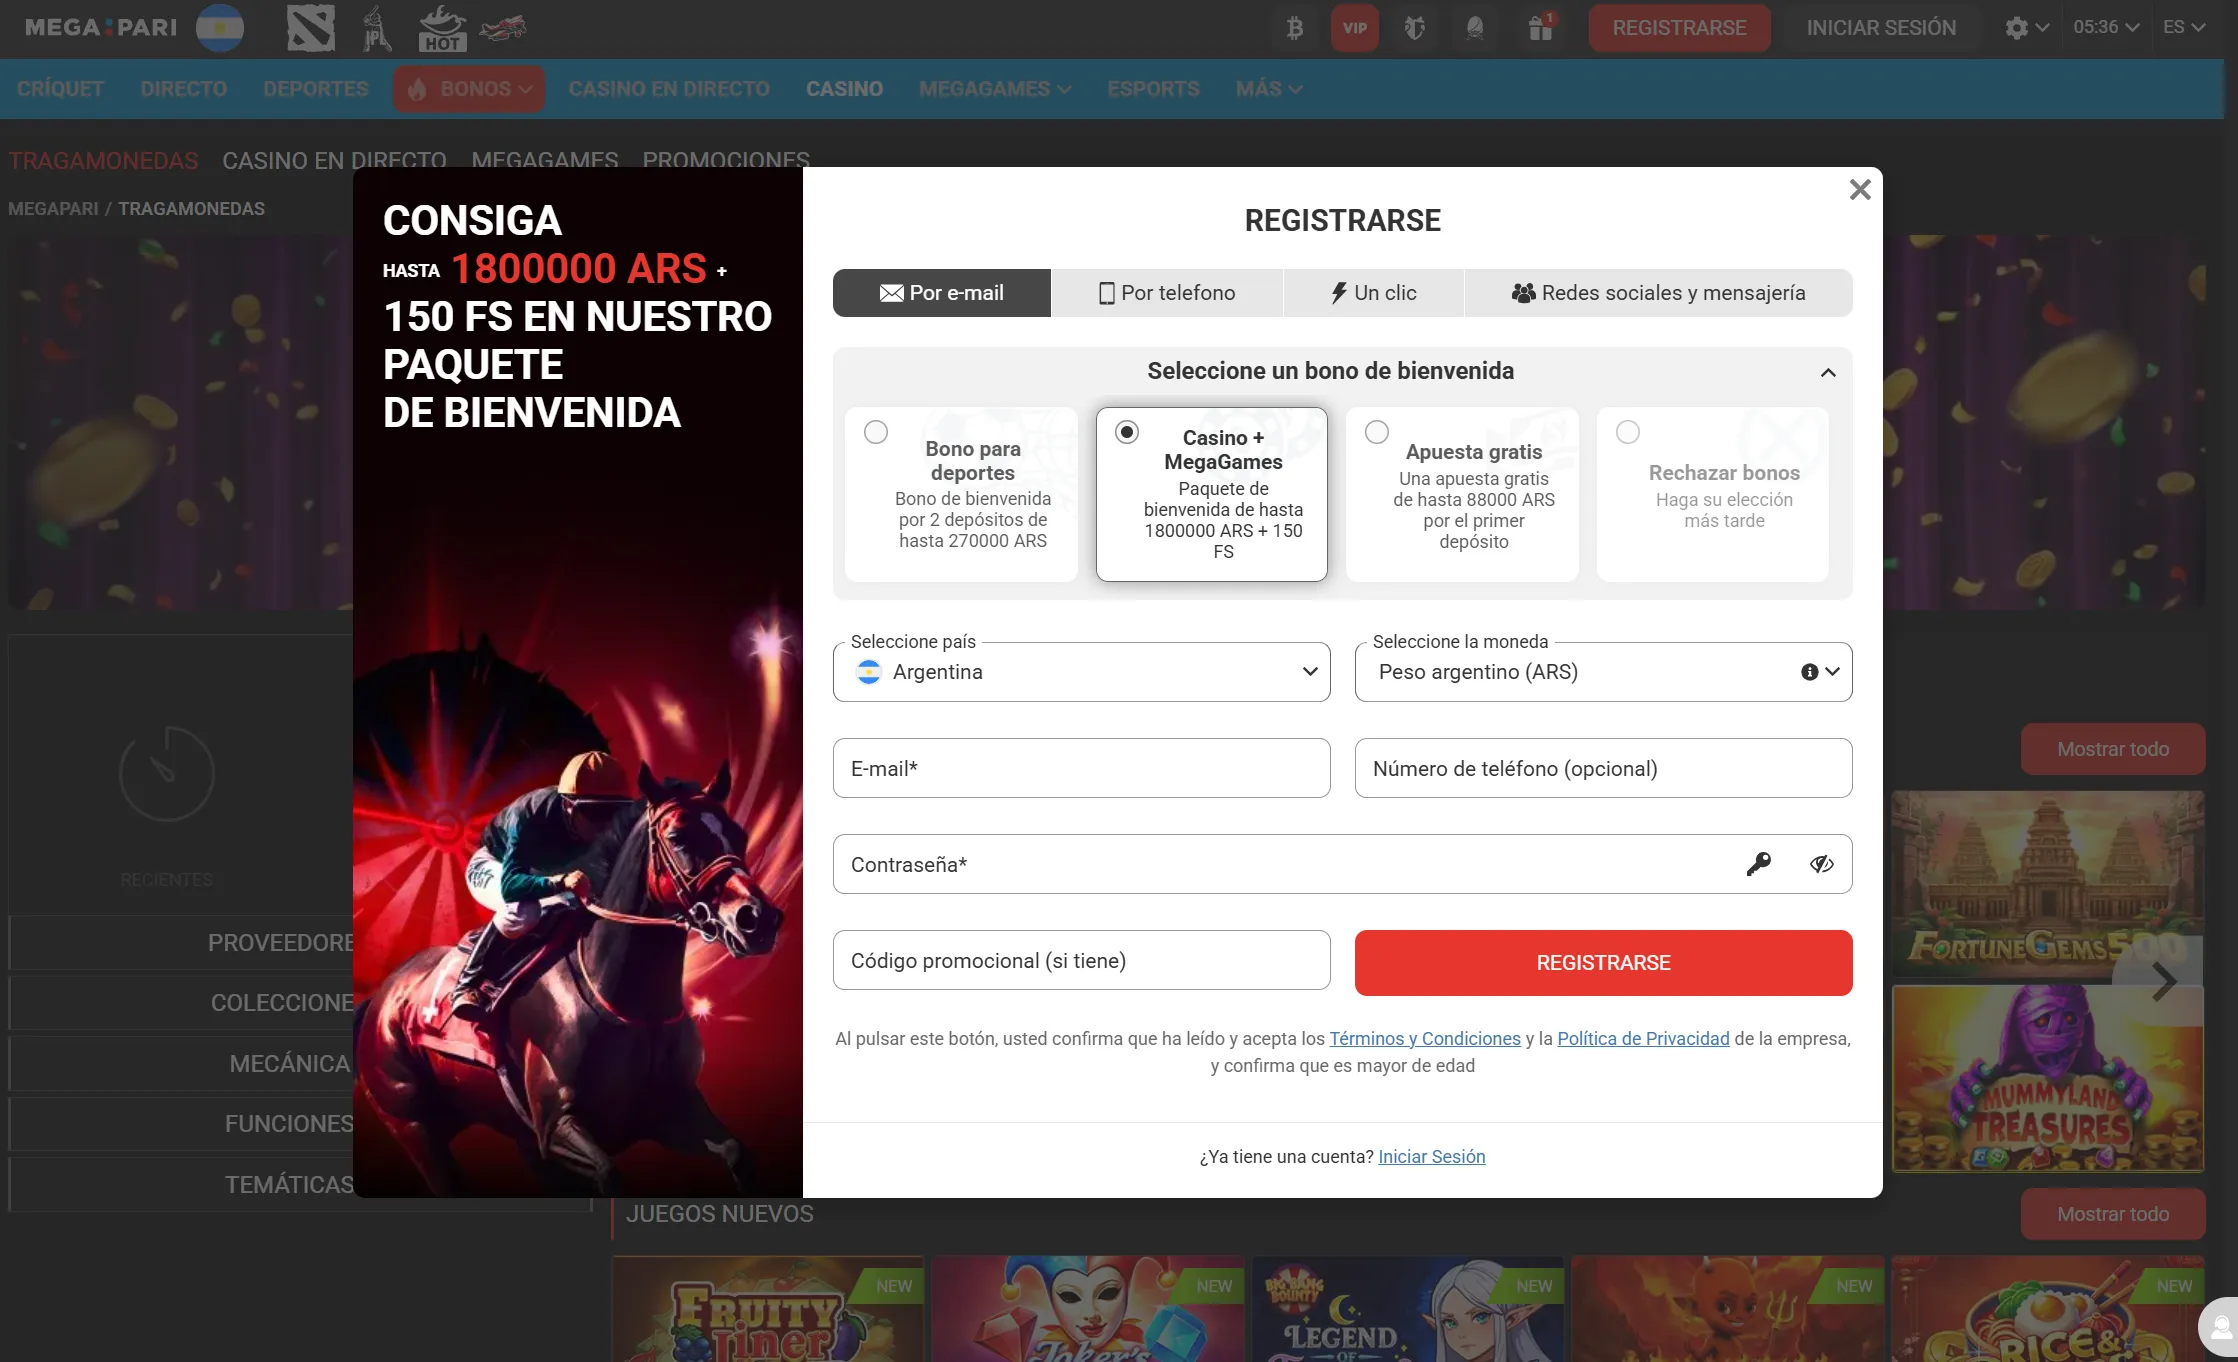Click the red REGISTRARSE form button
Image resolution: width=2238 pixels, height=1362 pixels.
point(1603,963)
